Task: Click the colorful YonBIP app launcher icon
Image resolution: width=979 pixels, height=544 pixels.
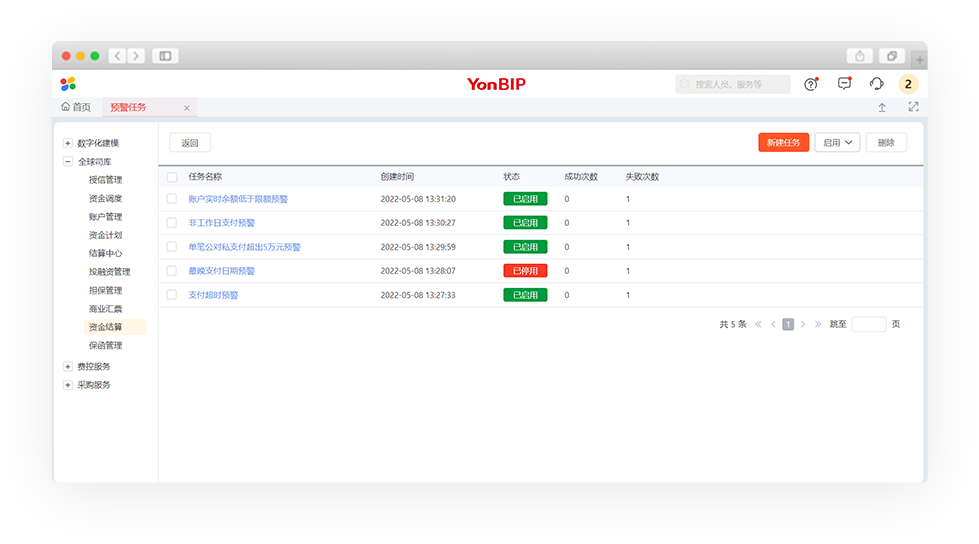Action: [68, 84]
